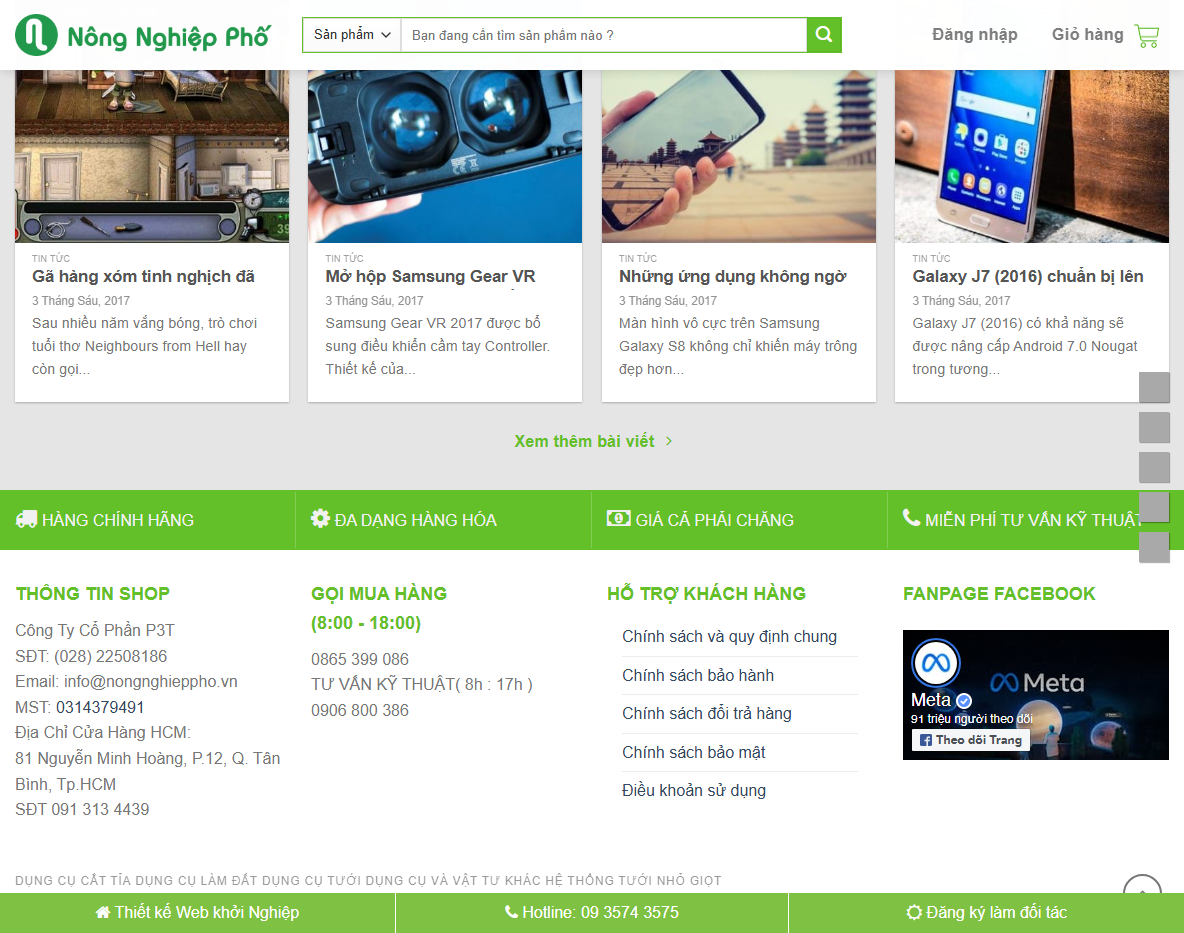This screenshot has height=933, width=1184.
Task: Click the Nông Nghiệp Phố logo
Action: pyautogui.click(x=140, y=35)
